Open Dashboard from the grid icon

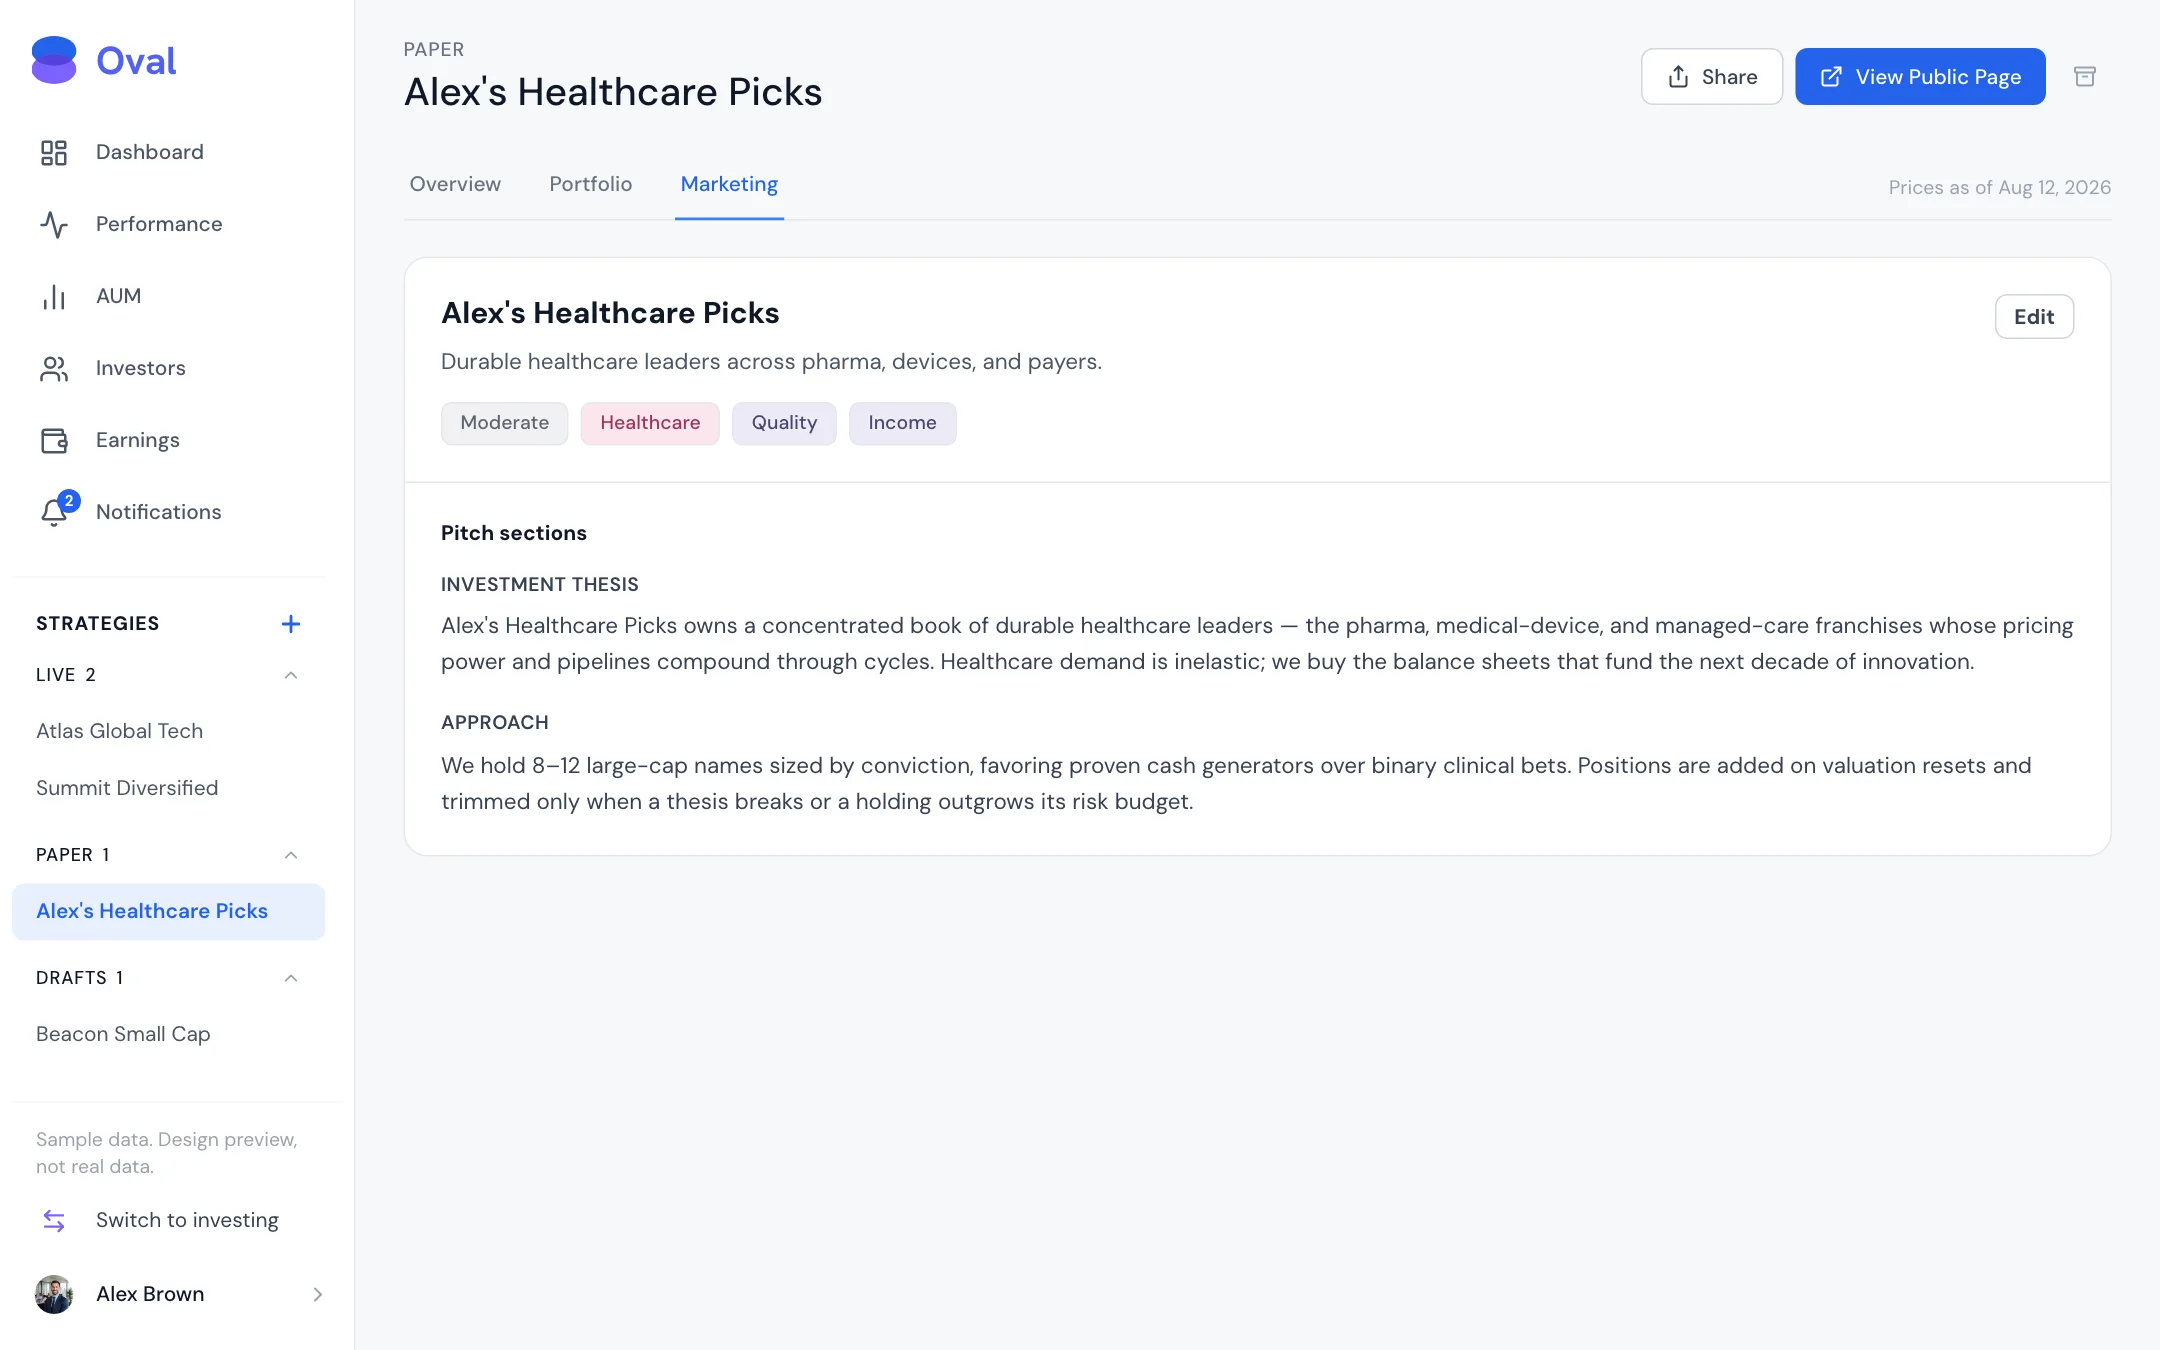click(54, 152)
